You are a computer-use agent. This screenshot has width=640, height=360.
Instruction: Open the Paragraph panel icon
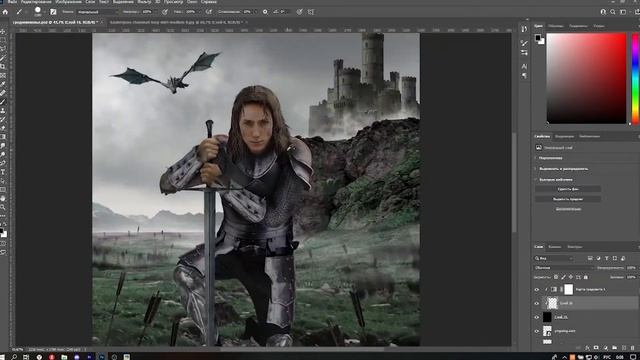pos(524,76)
